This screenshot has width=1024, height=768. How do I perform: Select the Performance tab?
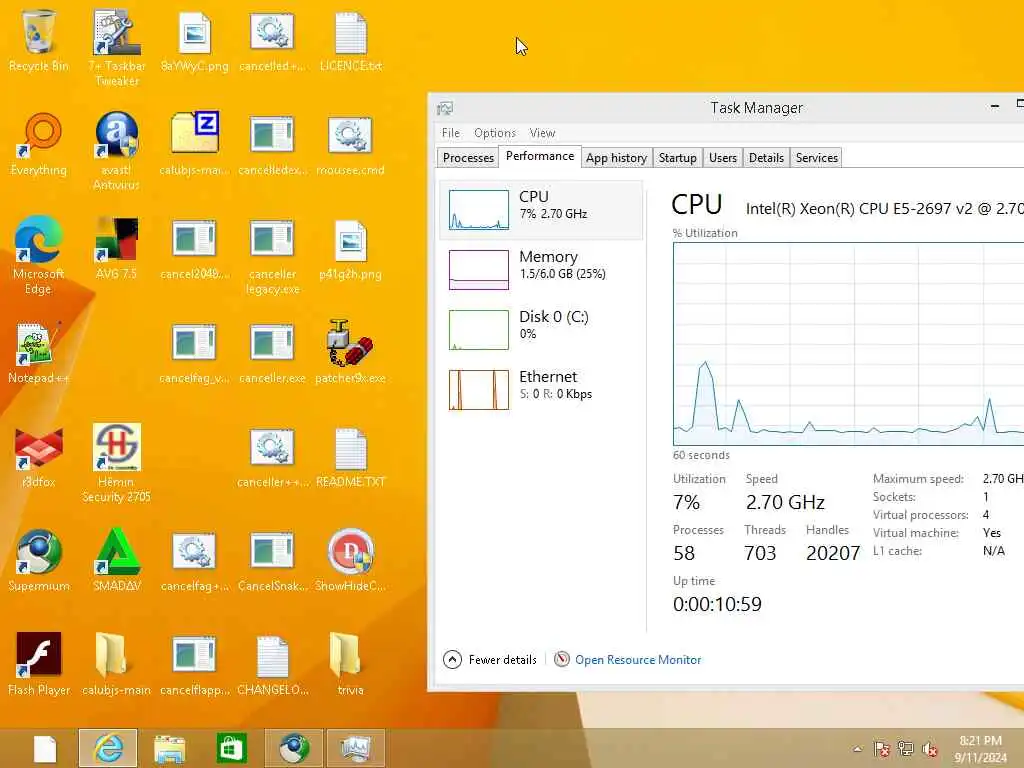pyautogui.click(x=540, y=156)
